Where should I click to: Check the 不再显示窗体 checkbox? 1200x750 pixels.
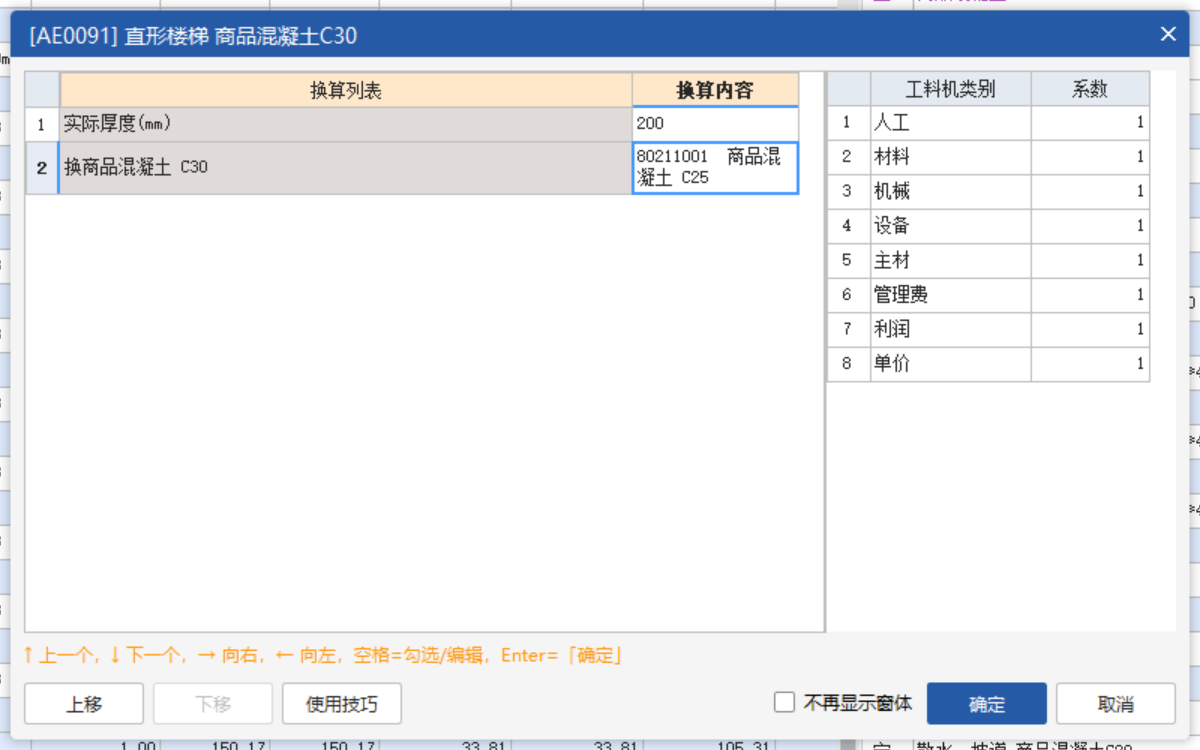pos(784,702)
